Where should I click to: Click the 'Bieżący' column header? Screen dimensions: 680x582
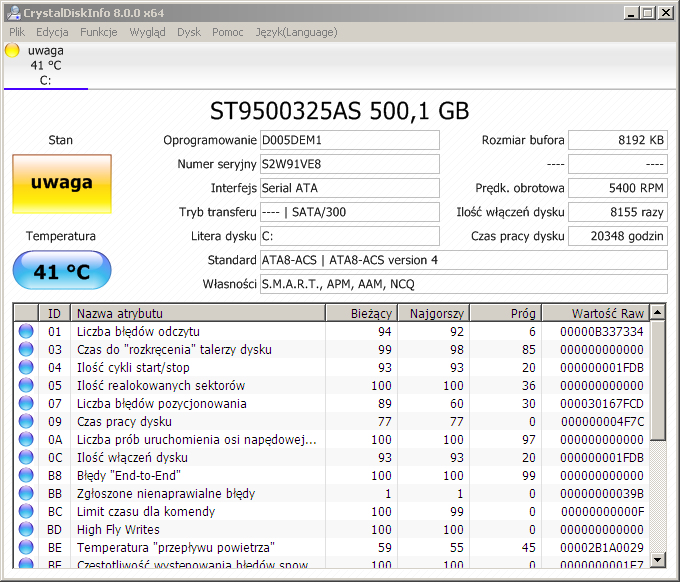(x=361, y=313)
